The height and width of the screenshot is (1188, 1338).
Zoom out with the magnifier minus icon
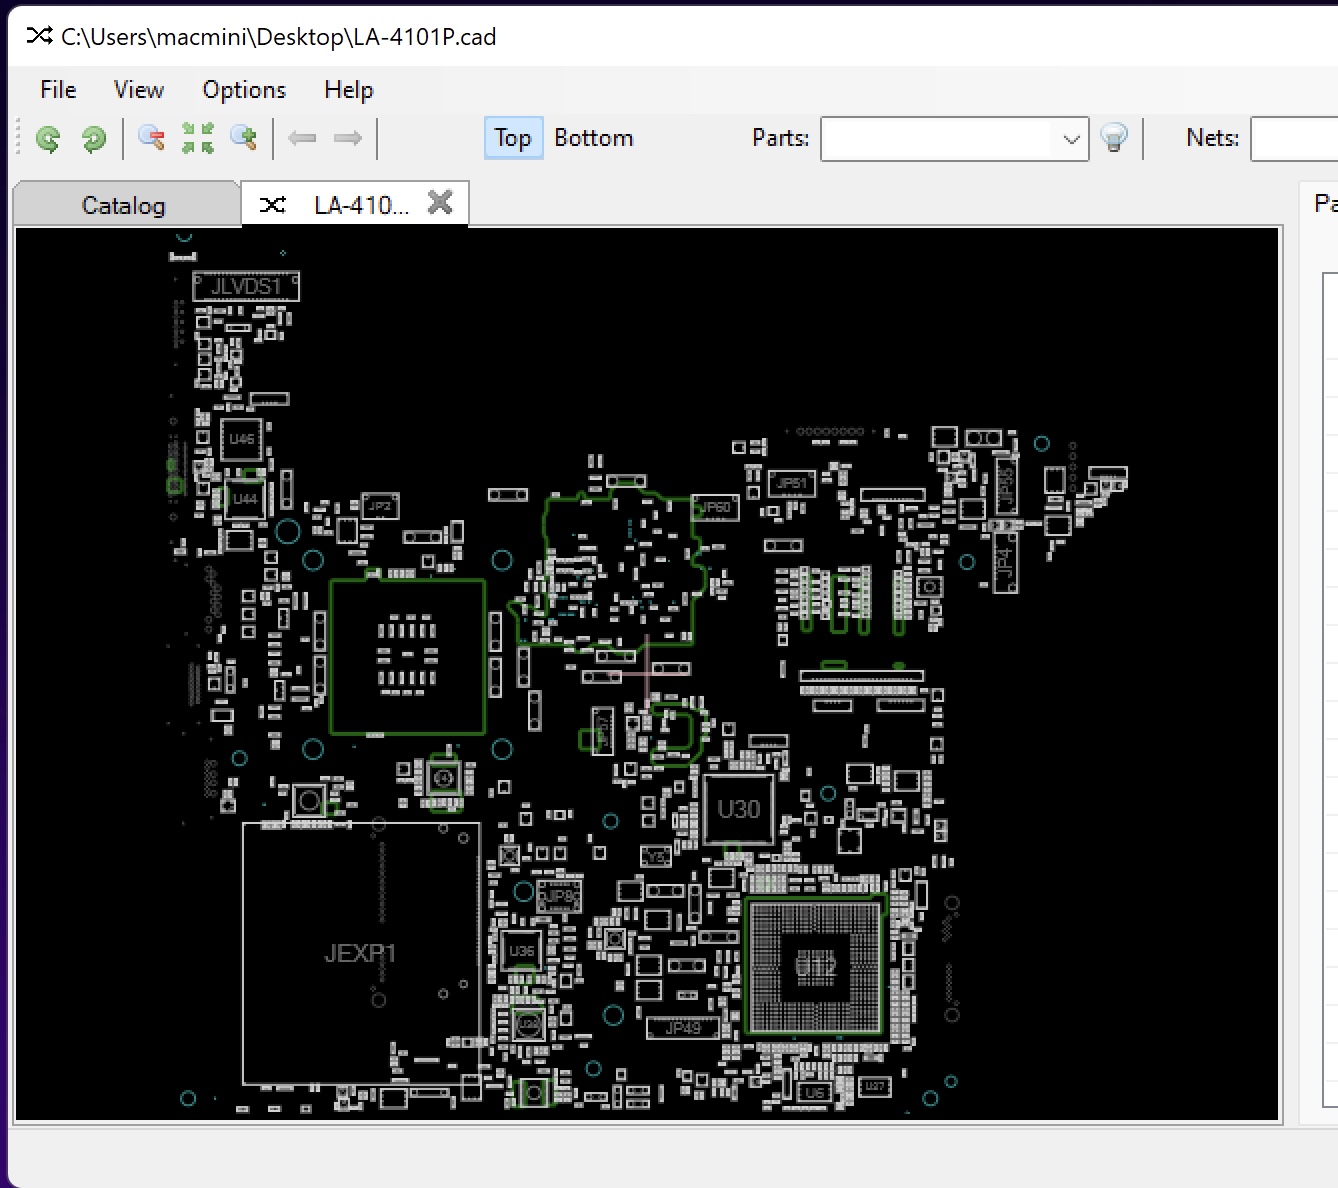(x=152, y=138)
